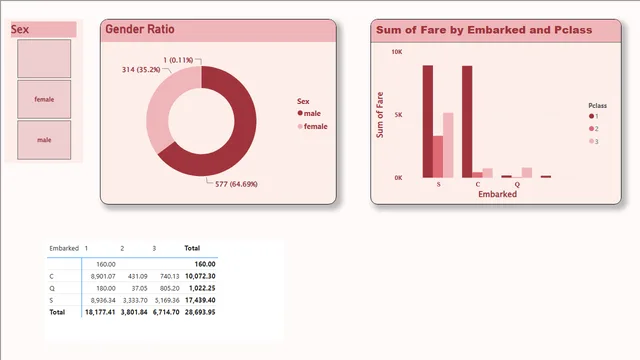Viewport: 640px width, 360px height.
Task: Click the C label on the Embarked axis
Action: pos(478,184)
